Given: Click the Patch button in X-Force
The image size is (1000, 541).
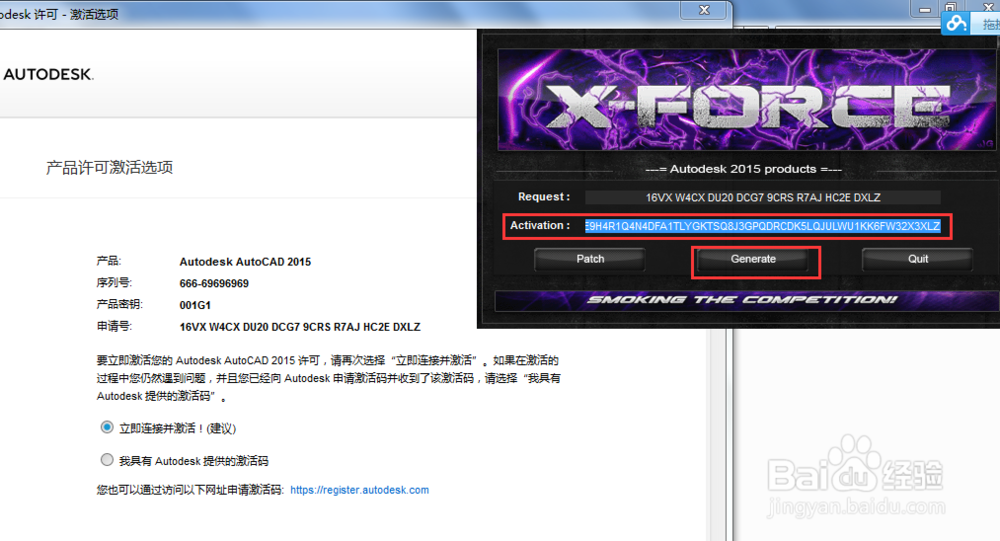Looking at the screenshot, I should [590, 259].
